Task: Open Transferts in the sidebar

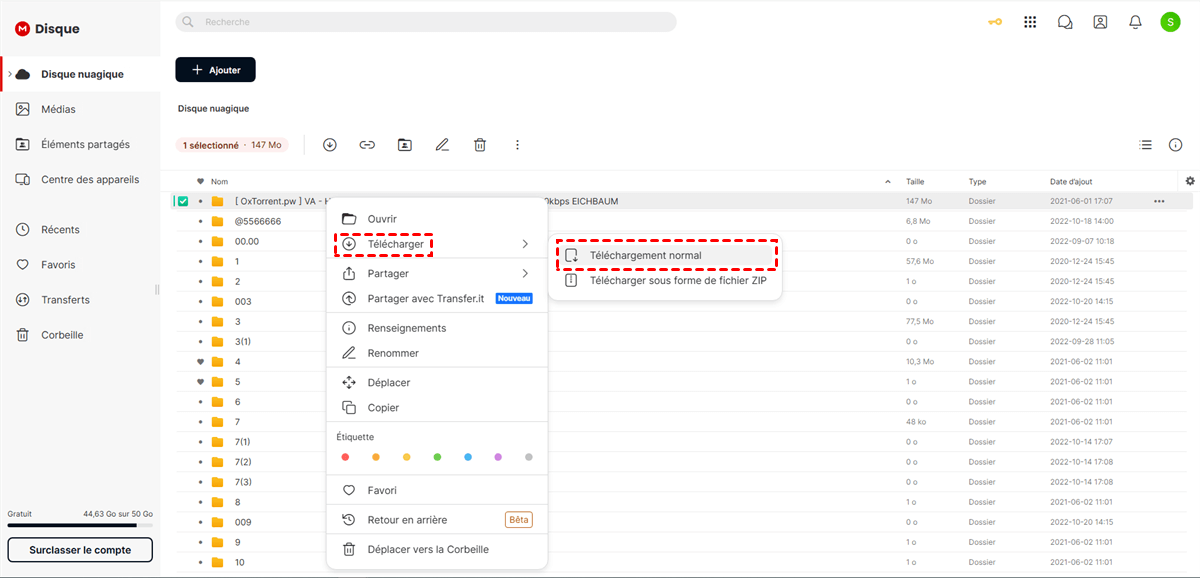Action: (x=80, y=299)
